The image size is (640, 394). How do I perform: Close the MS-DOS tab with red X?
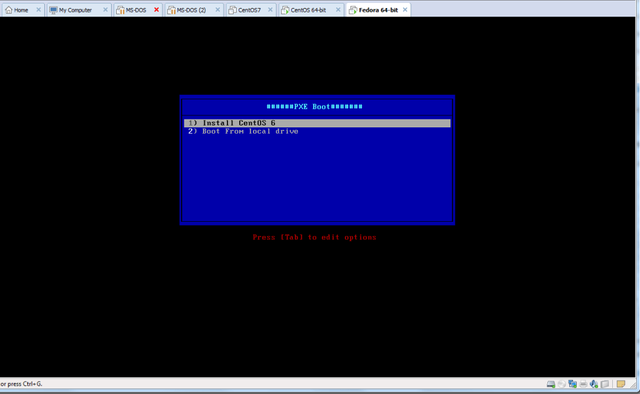coord(156,10)
